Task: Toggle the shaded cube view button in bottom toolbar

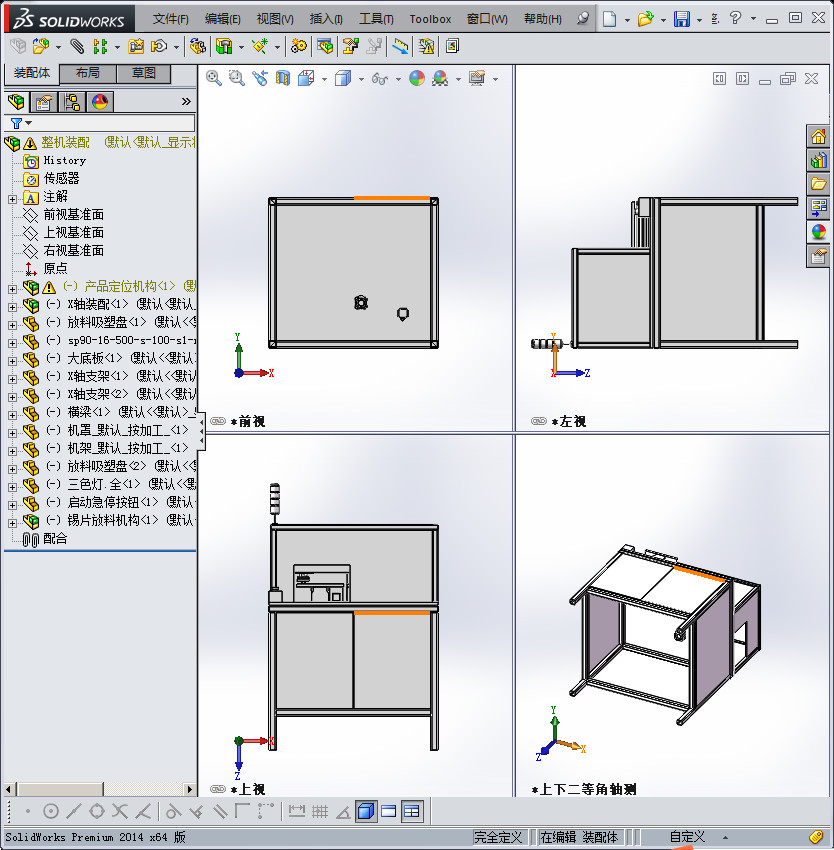Action: (x=367, y=811)
